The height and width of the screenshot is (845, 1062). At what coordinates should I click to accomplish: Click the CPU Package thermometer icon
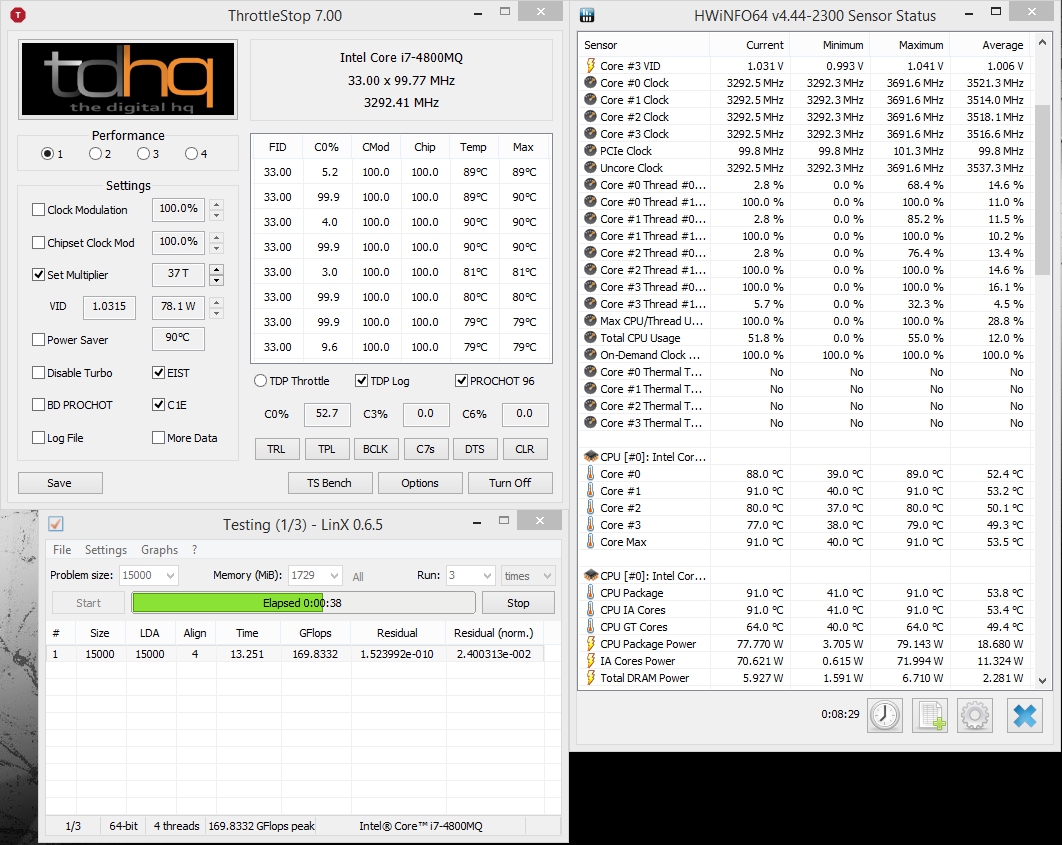click(590, 592)
